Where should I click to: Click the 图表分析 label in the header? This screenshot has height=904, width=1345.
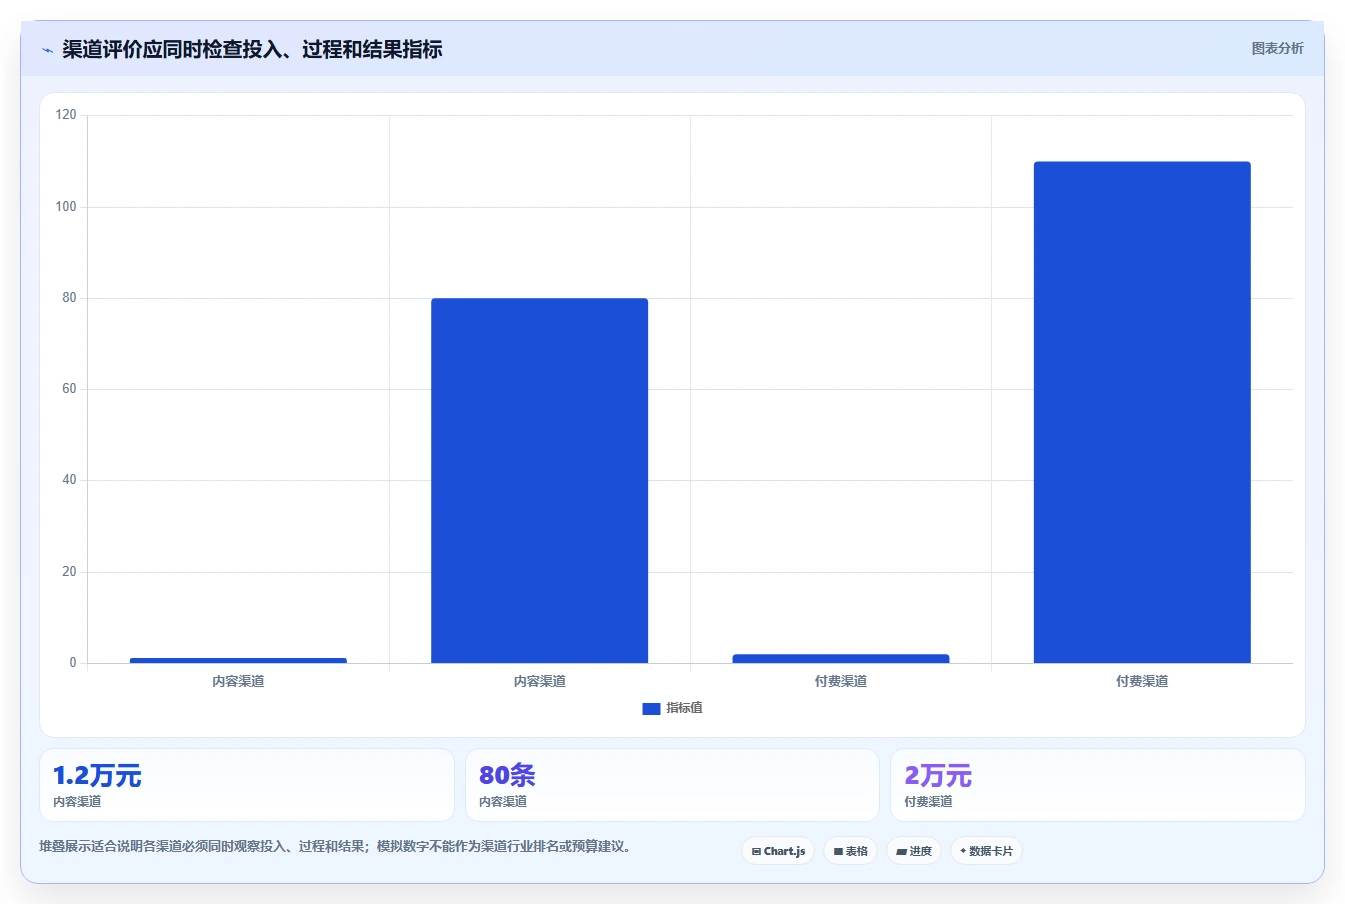1277,48
